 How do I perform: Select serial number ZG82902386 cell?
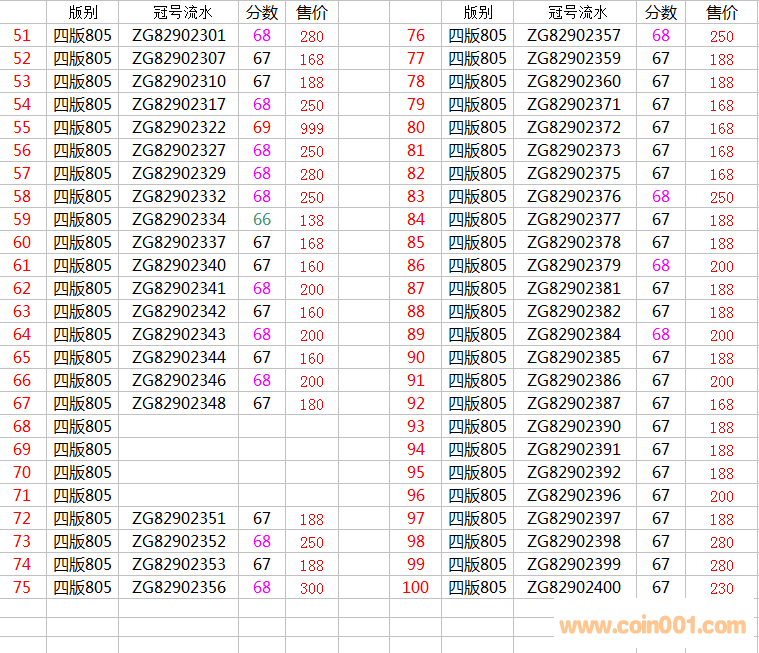click(574, 381)
